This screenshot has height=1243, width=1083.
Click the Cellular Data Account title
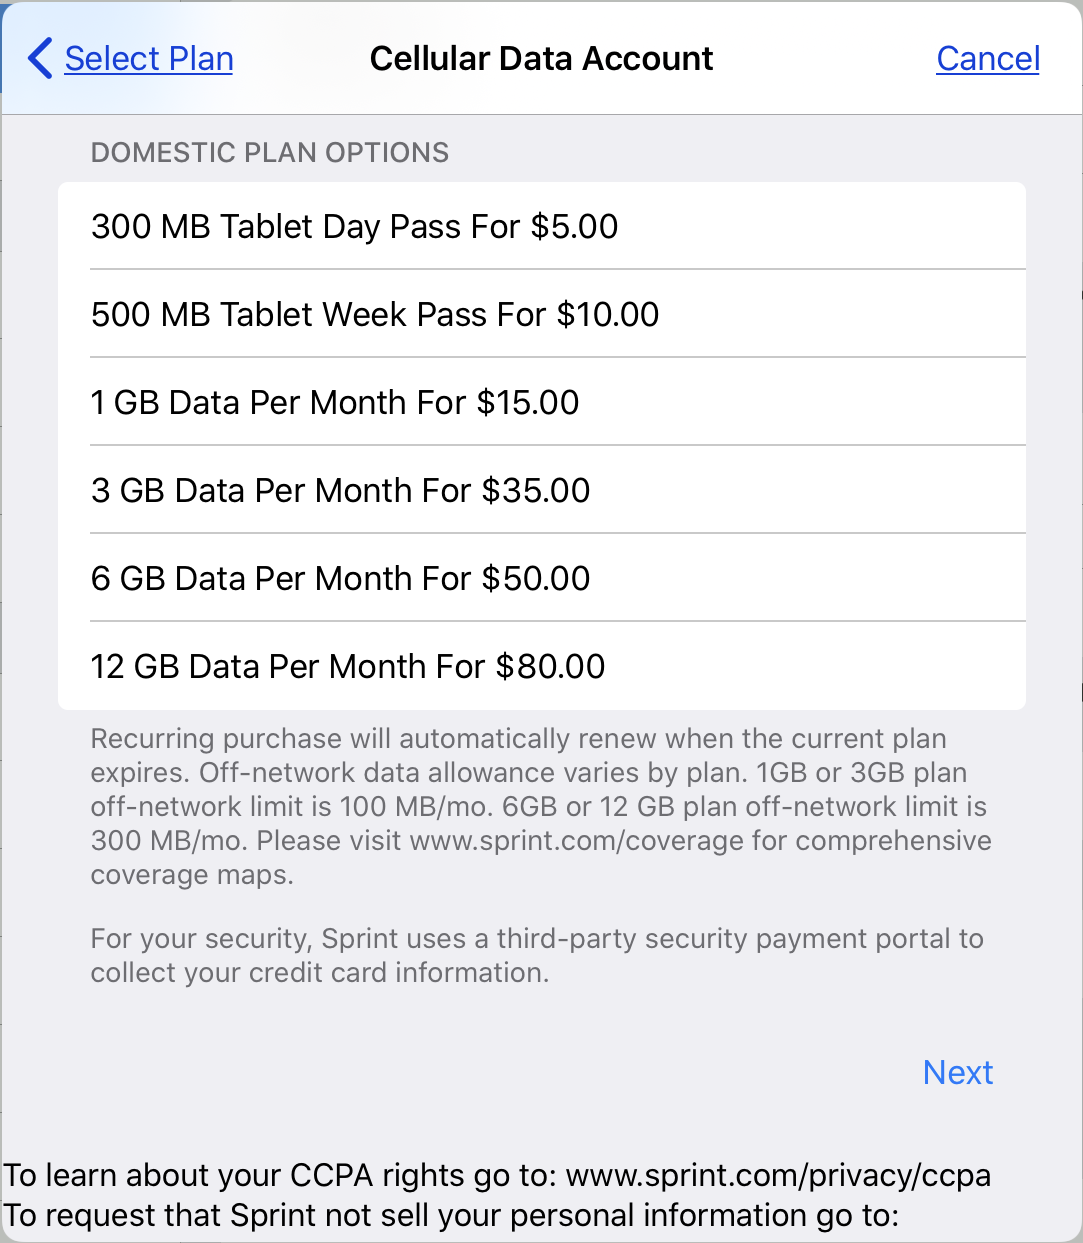point(541,59)
